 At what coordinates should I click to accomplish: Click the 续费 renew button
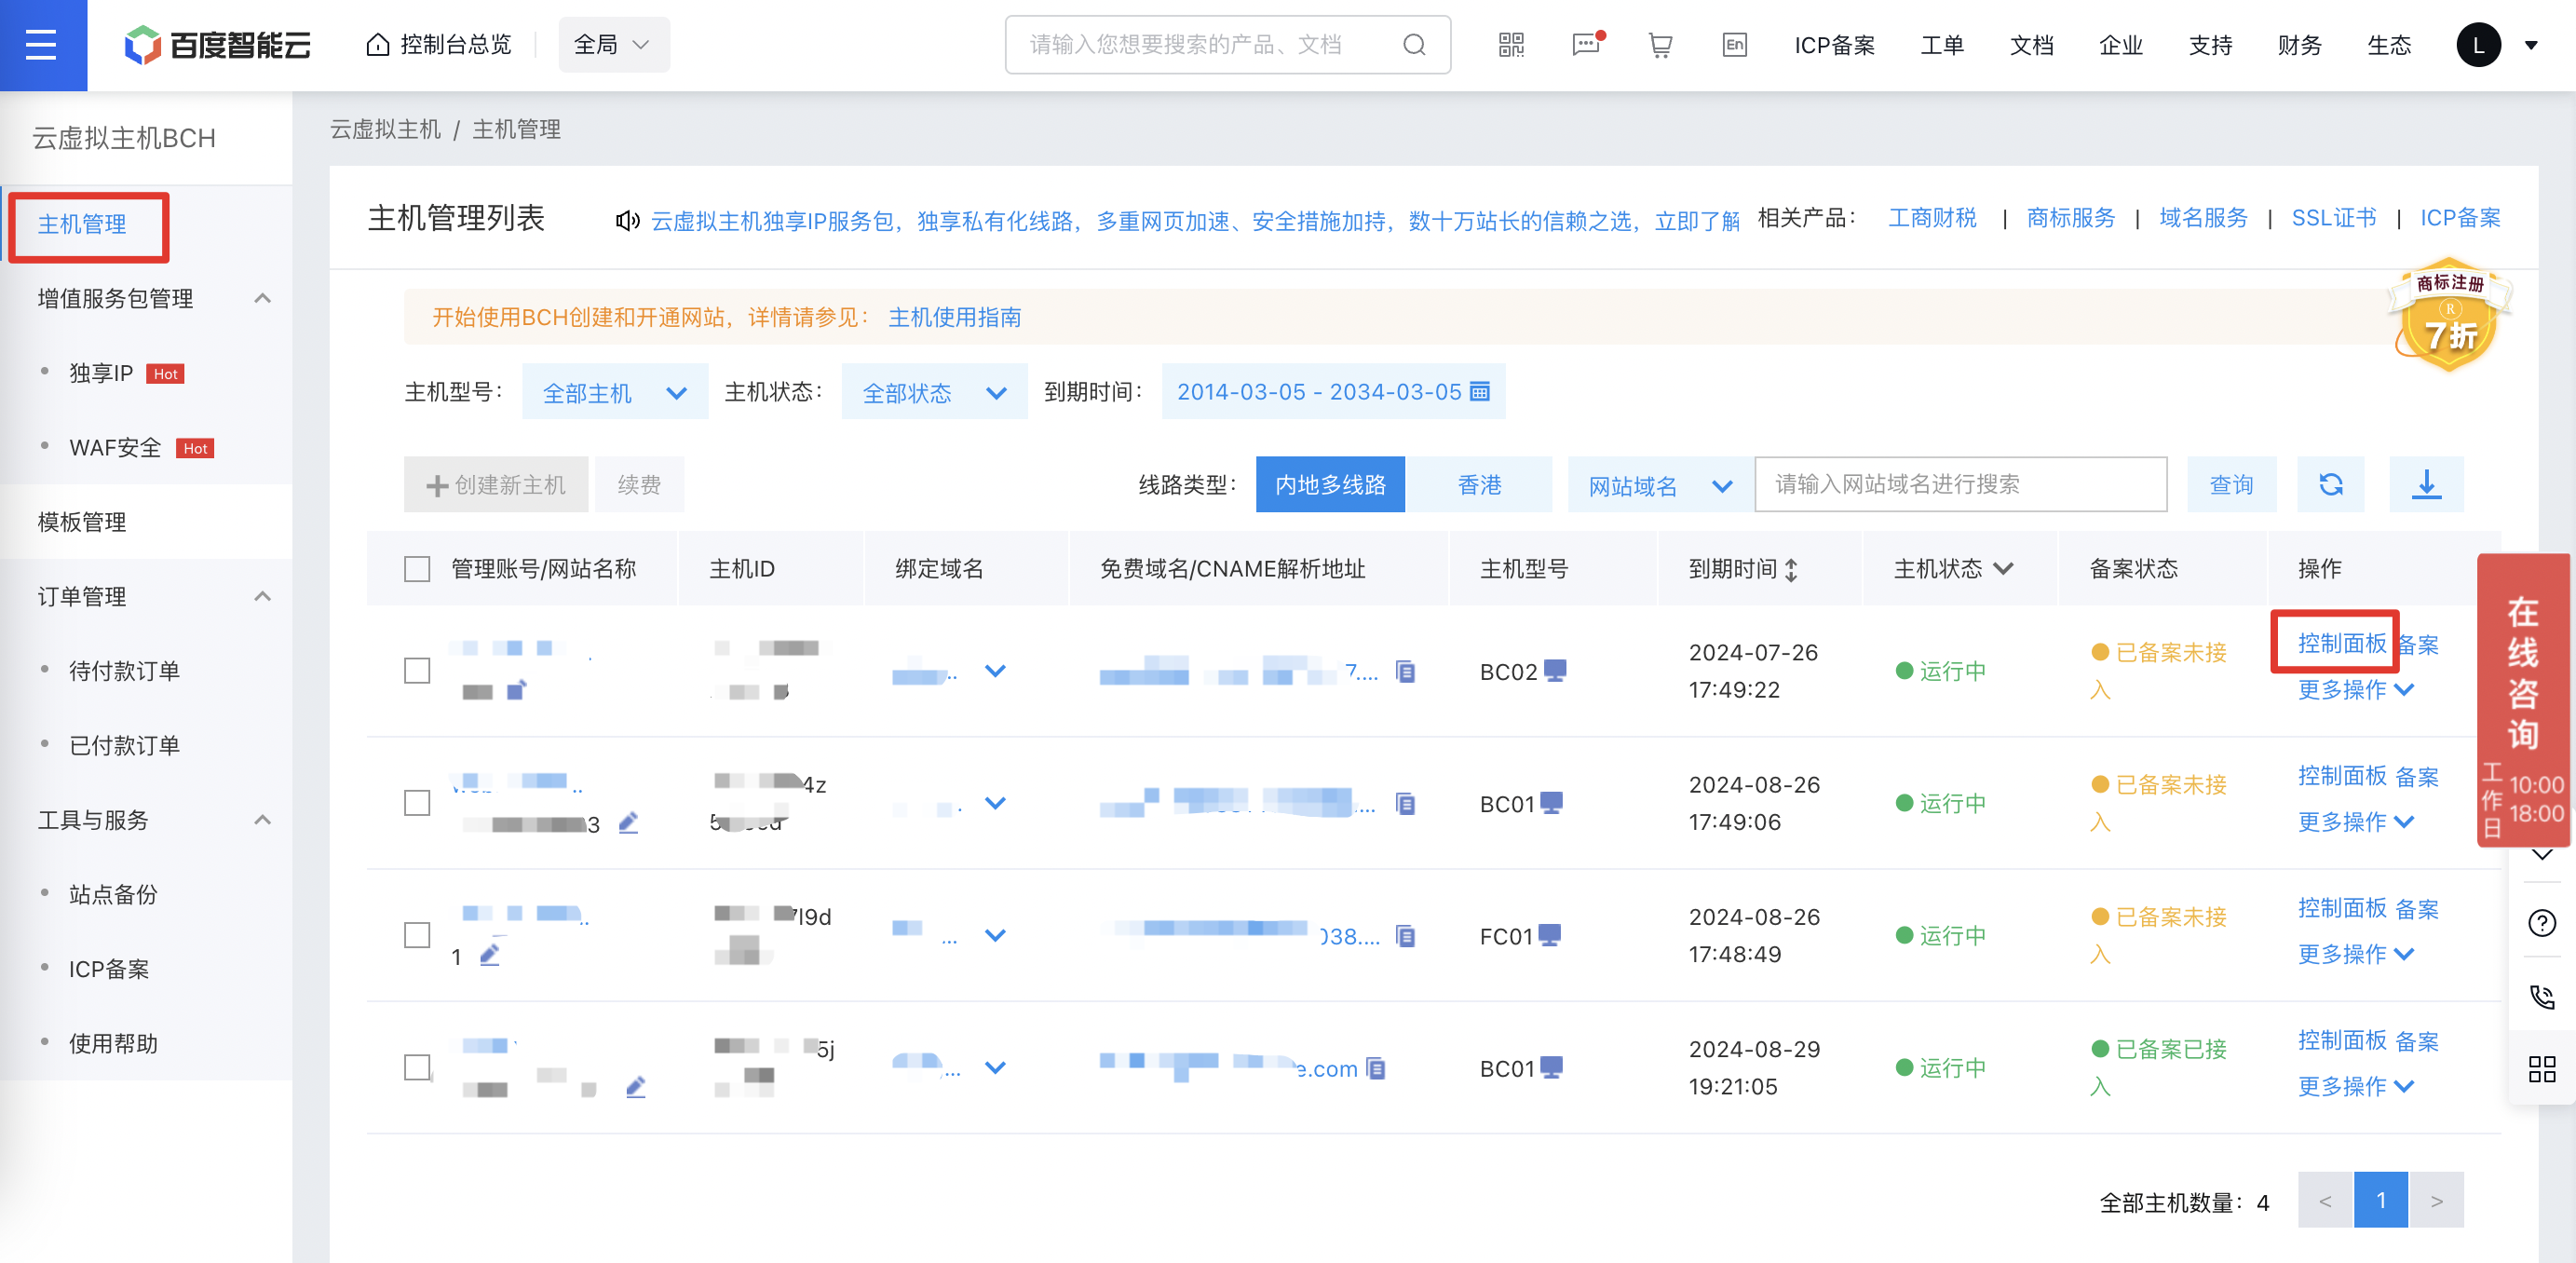point(639,485)
